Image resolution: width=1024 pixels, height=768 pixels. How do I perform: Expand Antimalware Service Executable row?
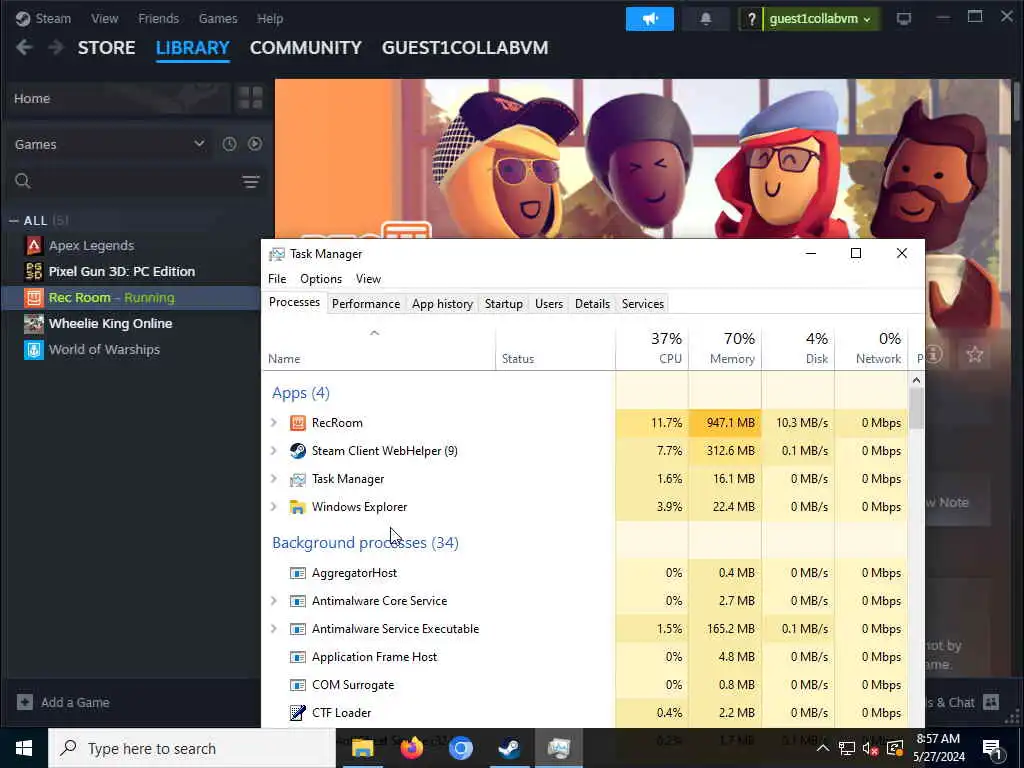pyautogui.click(x=274, y=629)
